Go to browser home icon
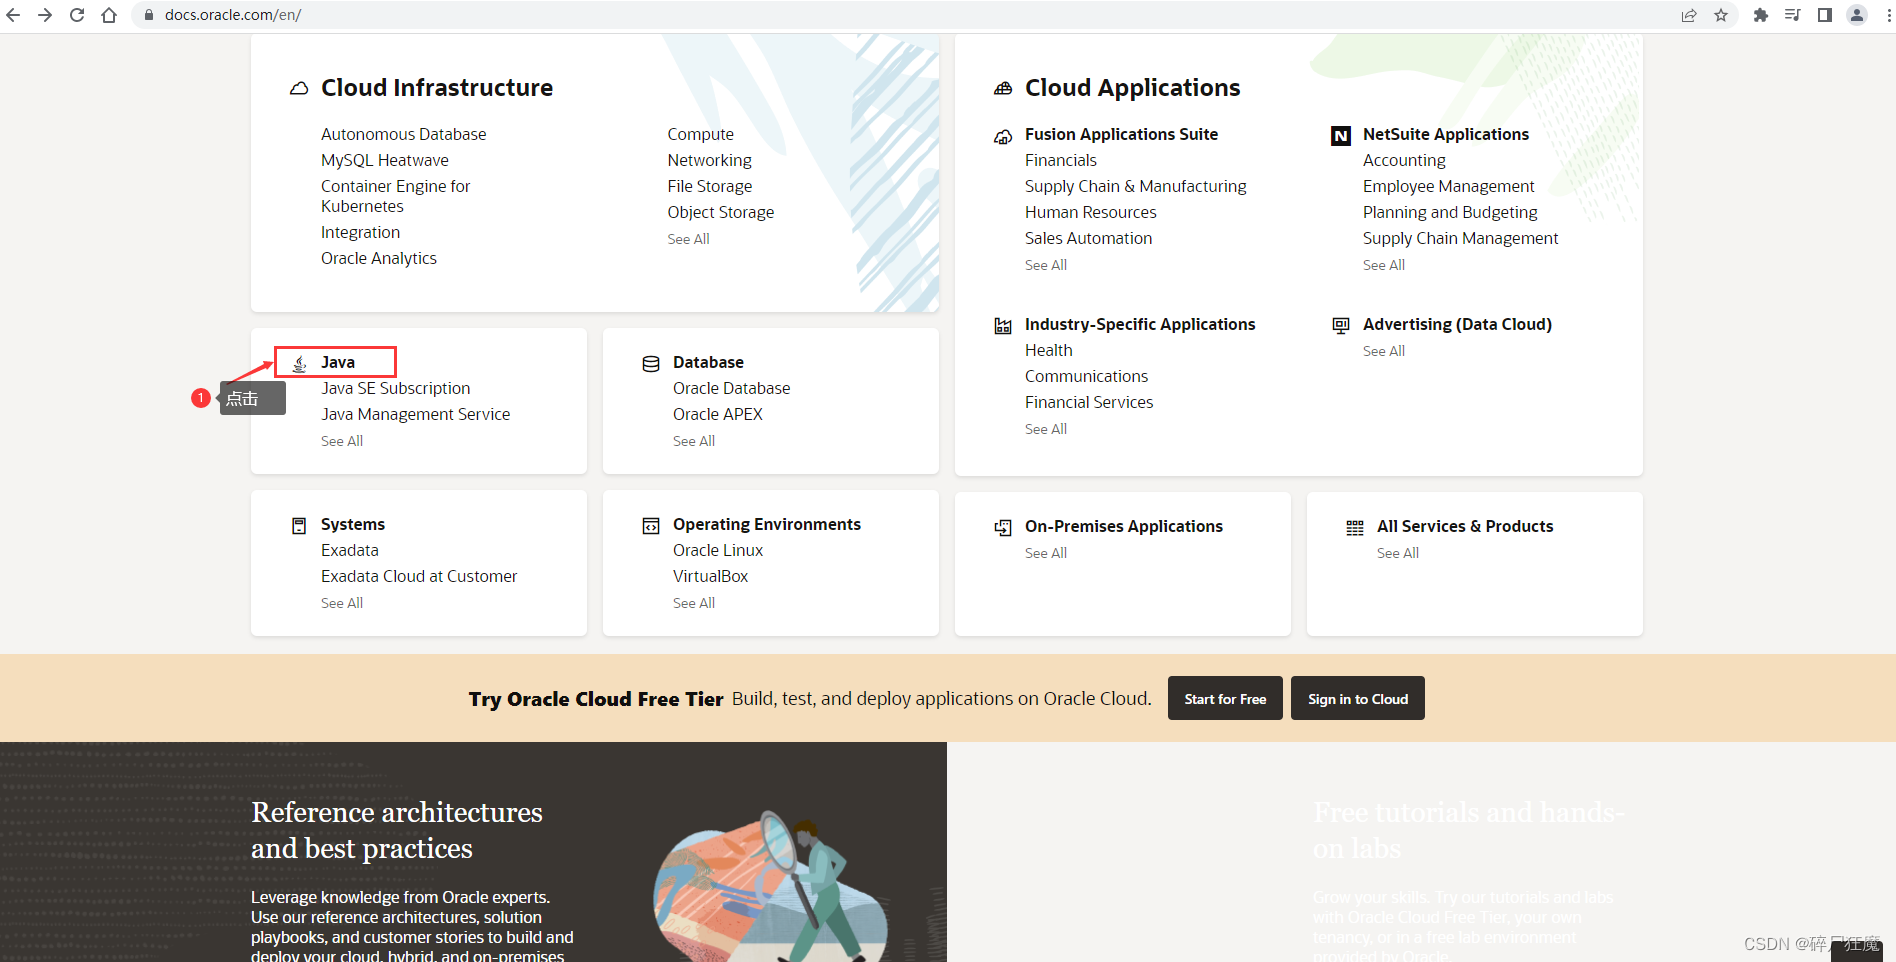Screen dimensions: 1896x962 pyautogui.click(x=109, y=15)
